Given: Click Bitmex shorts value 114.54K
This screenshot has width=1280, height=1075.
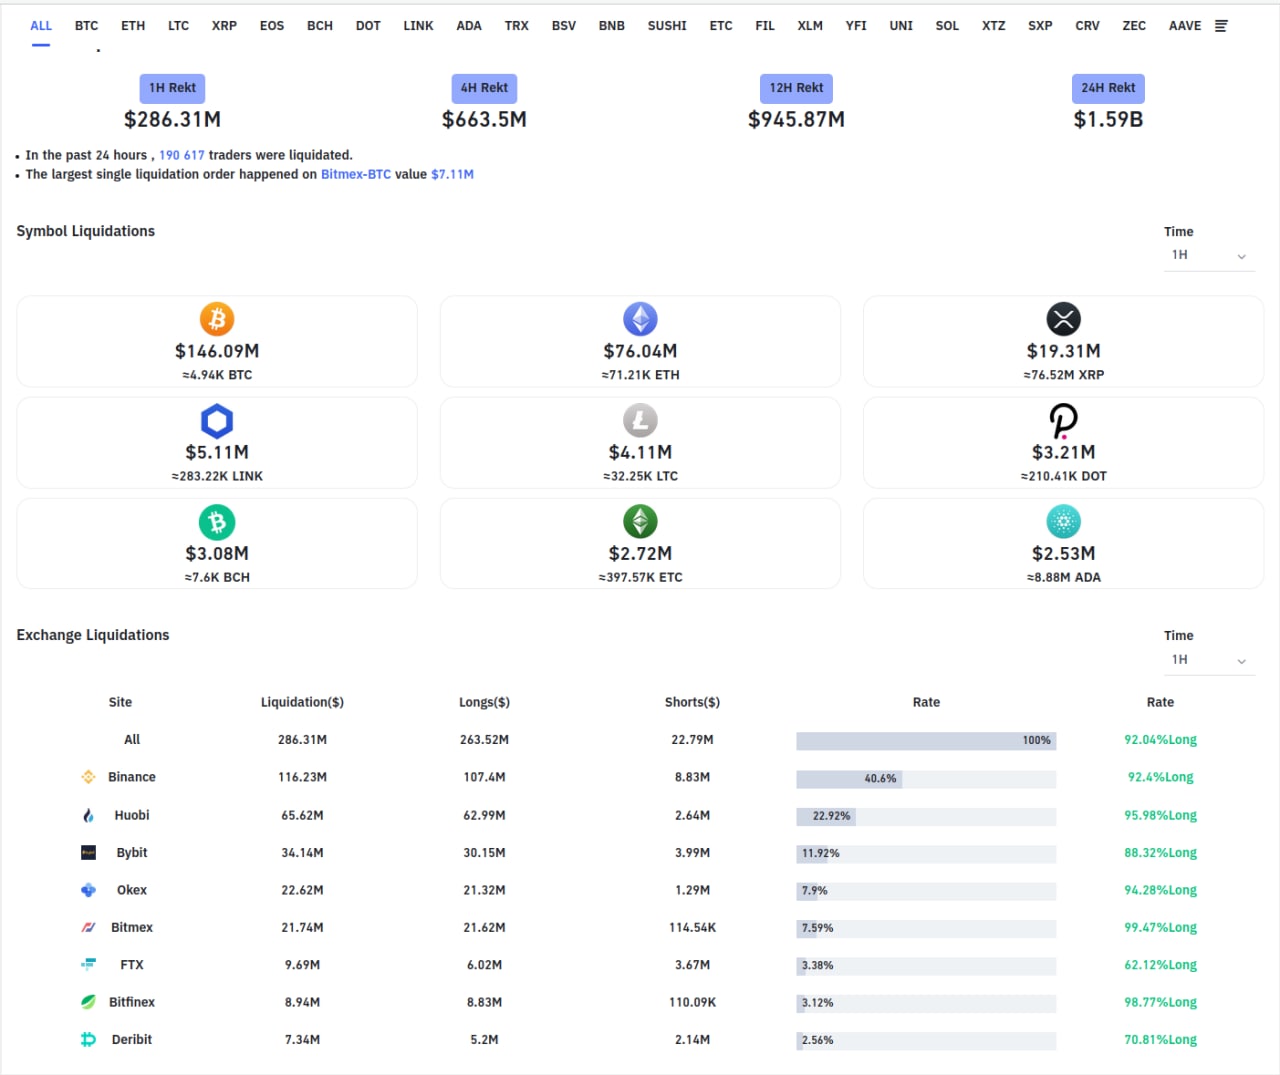Looking at the screenshot, I should coord(692,927).
